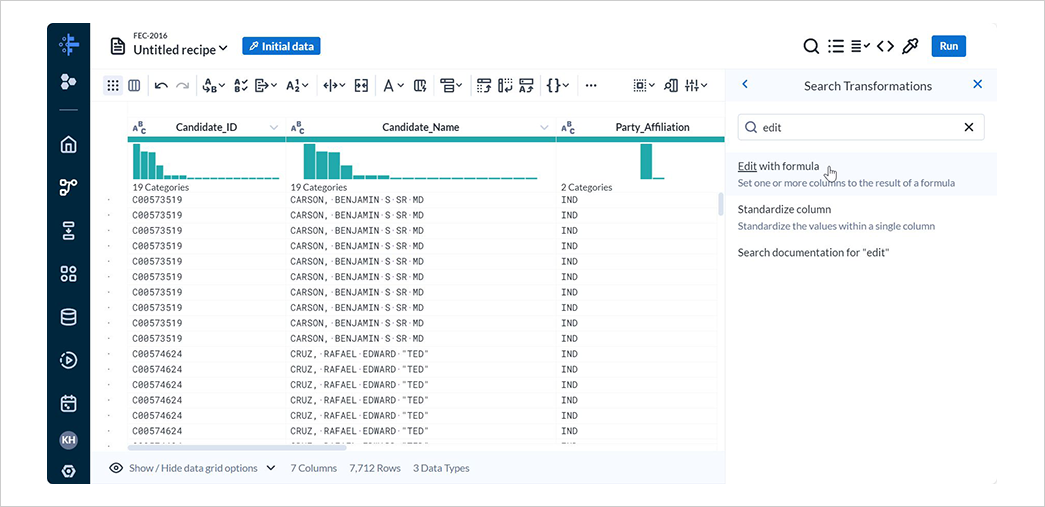Image resolution: width=1045 pixels, height=507 pixels.
Task: Open the curly braces functions dropdown
Action: (x=557, y=85)
